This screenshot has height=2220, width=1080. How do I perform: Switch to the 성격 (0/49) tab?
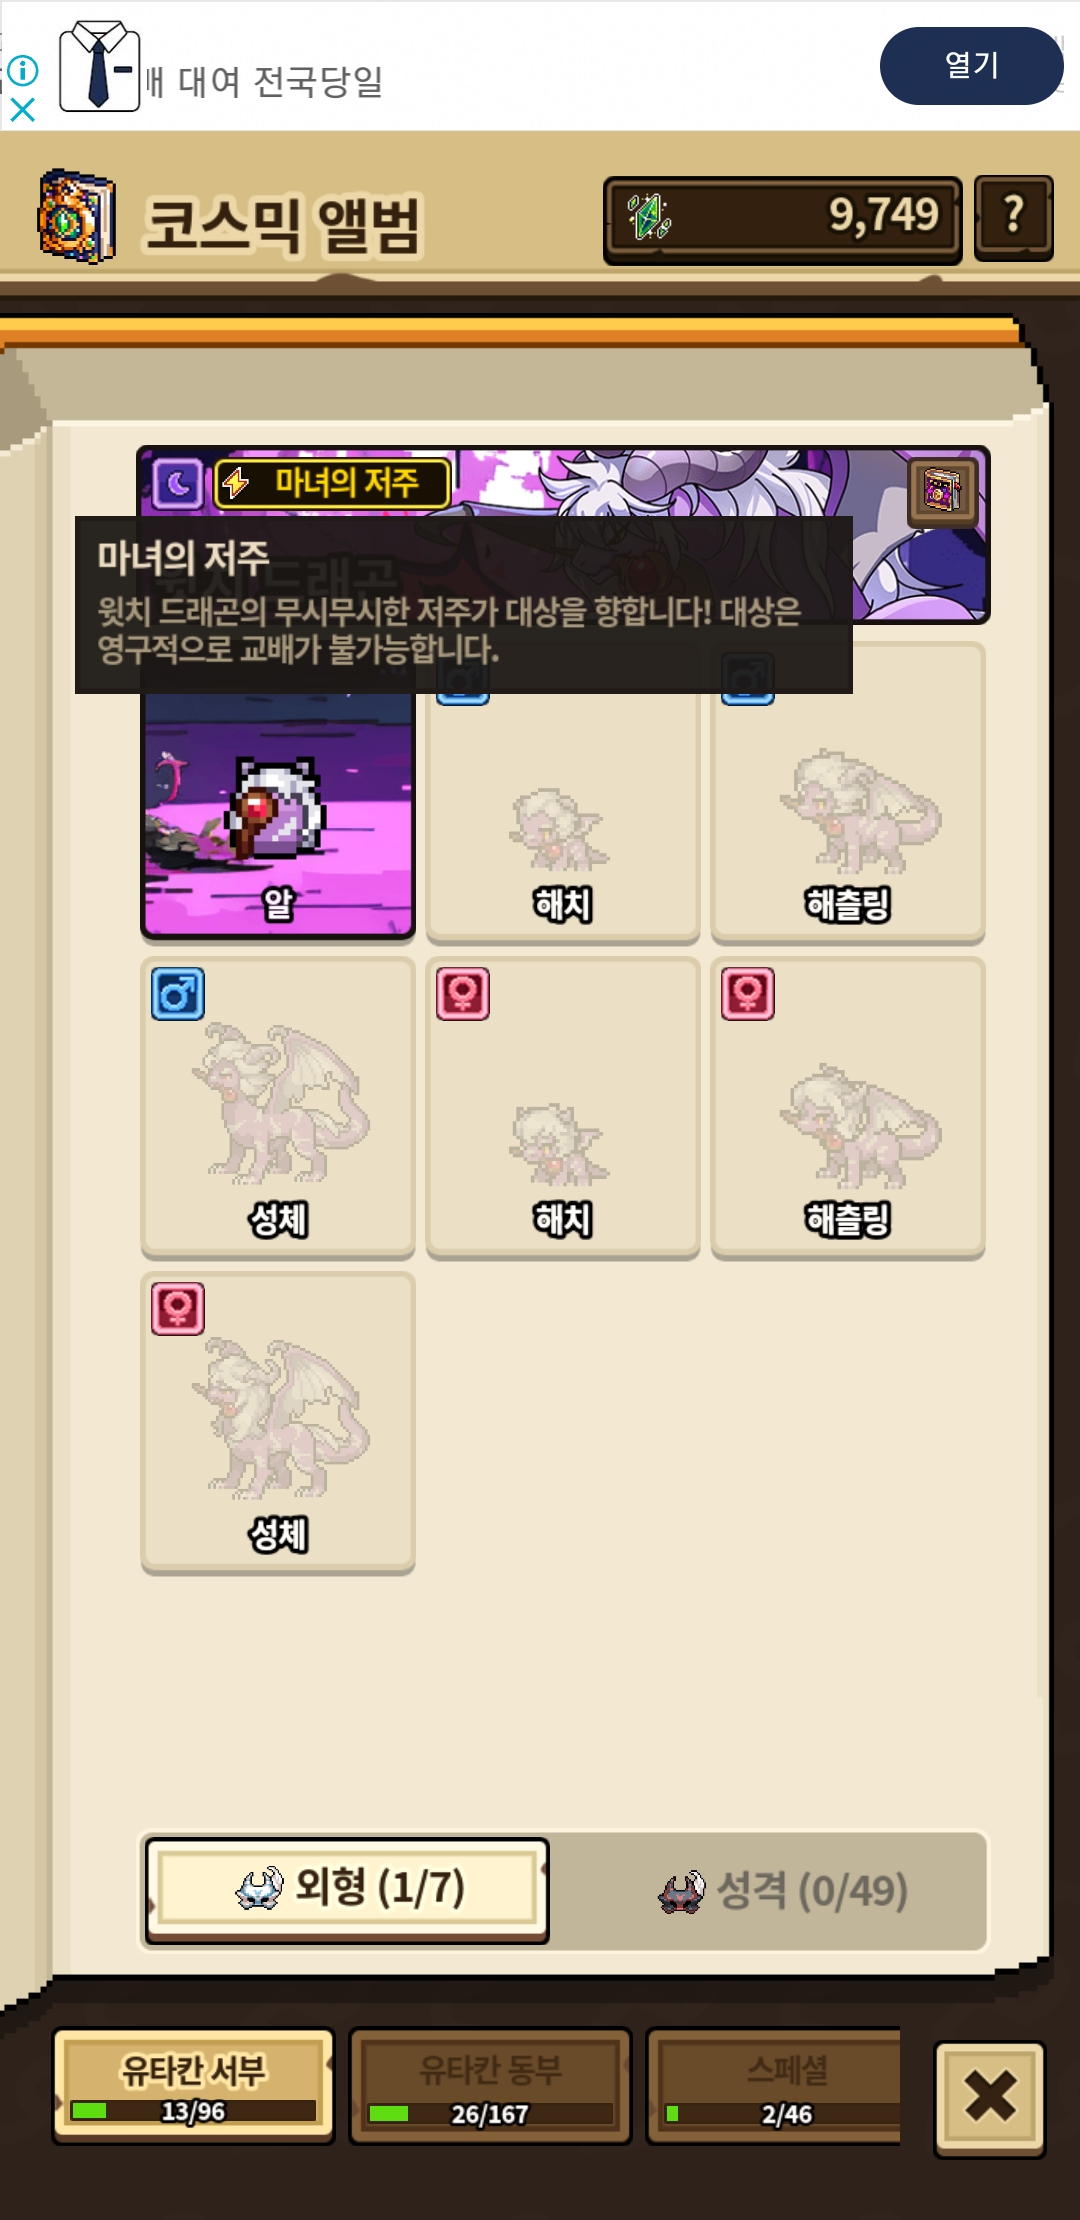pos(783,1891)
